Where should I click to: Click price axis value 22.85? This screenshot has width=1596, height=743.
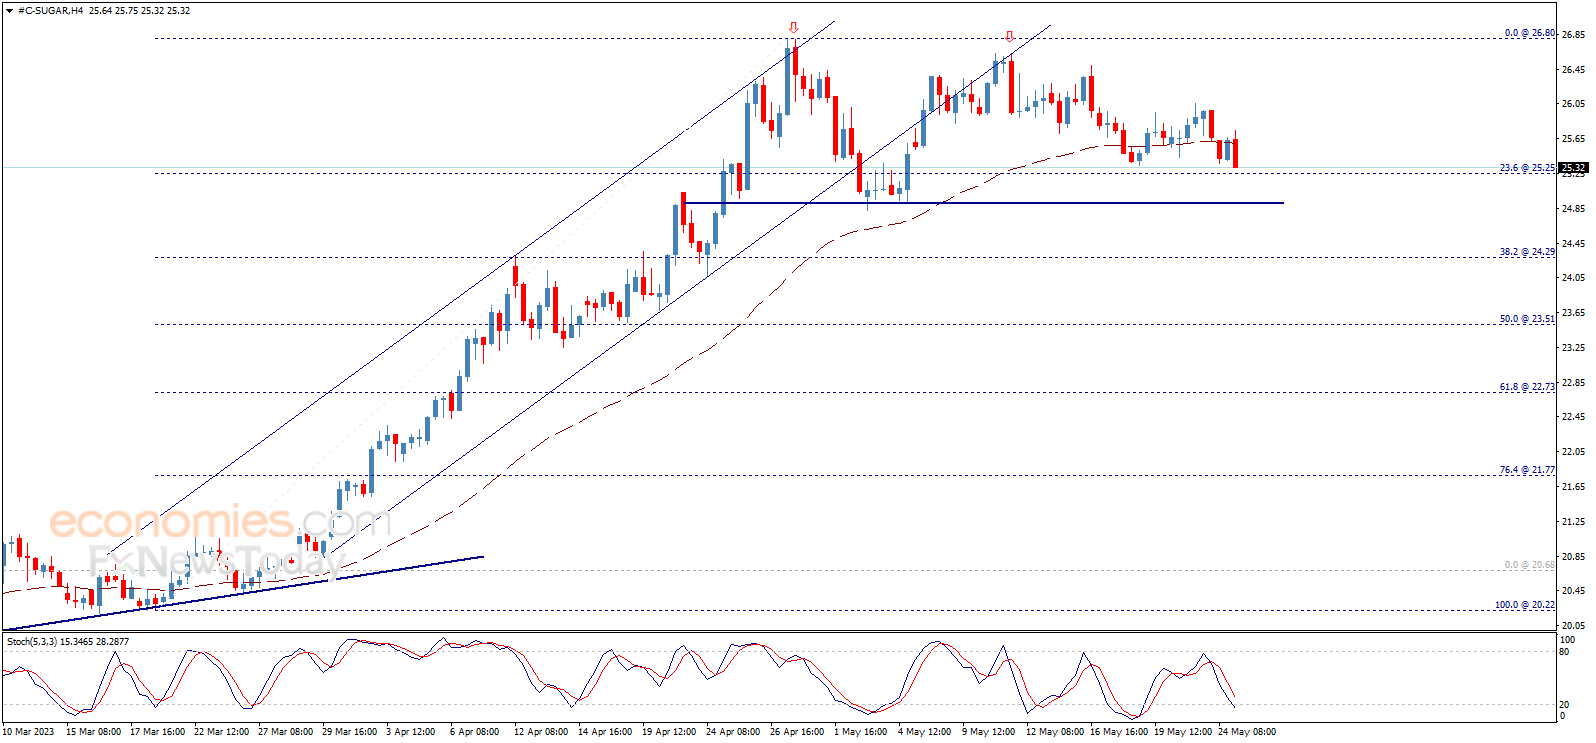[x=1573, y=383]
